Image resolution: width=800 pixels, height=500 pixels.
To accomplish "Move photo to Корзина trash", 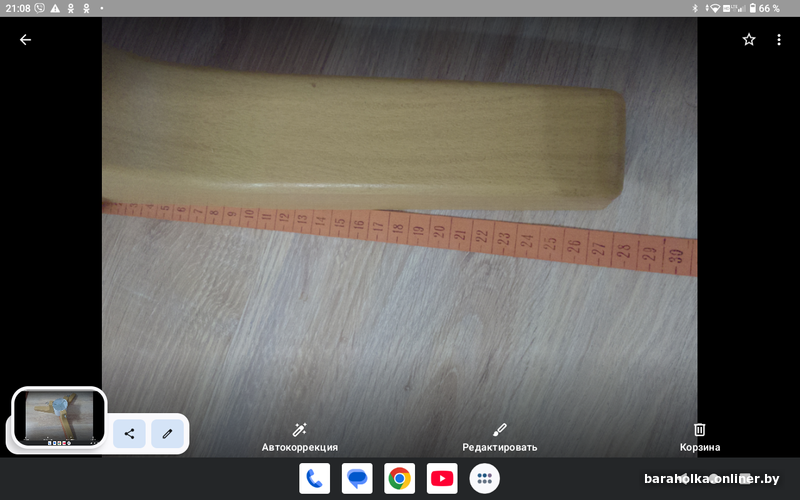I will pos(699,438).
